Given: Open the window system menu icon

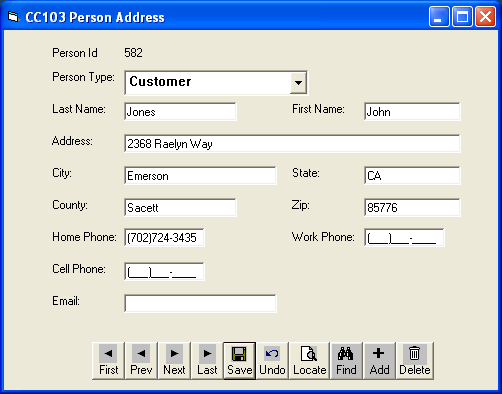Looking at the screenshot, I should point(13,17).
